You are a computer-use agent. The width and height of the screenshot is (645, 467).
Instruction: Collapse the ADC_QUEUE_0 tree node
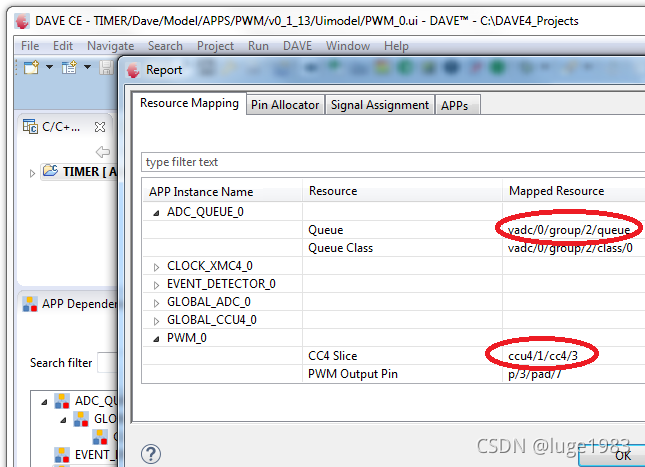click(156, 213)
